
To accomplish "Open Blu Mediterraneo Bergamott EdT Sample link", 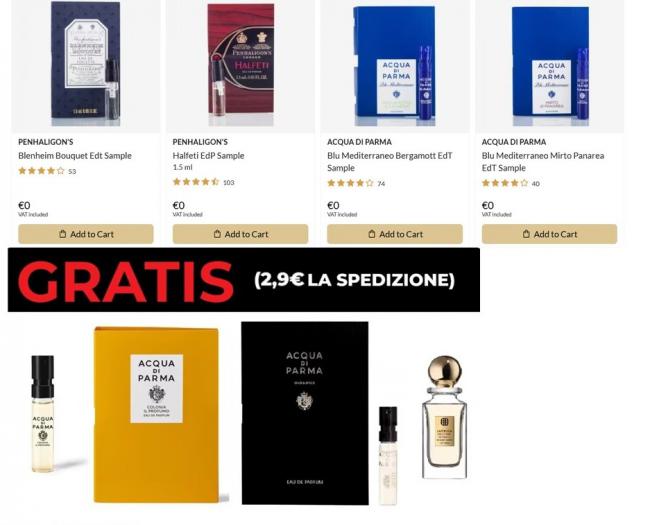I will 390,161.
